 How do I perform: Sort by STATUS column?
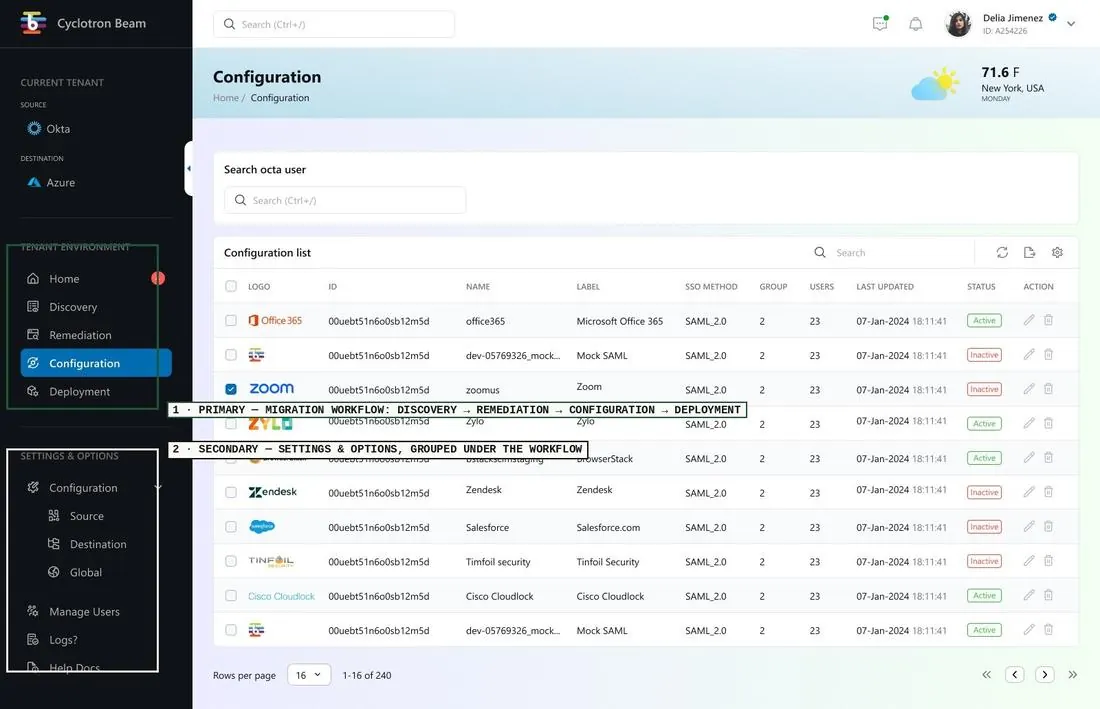point(981,286)
